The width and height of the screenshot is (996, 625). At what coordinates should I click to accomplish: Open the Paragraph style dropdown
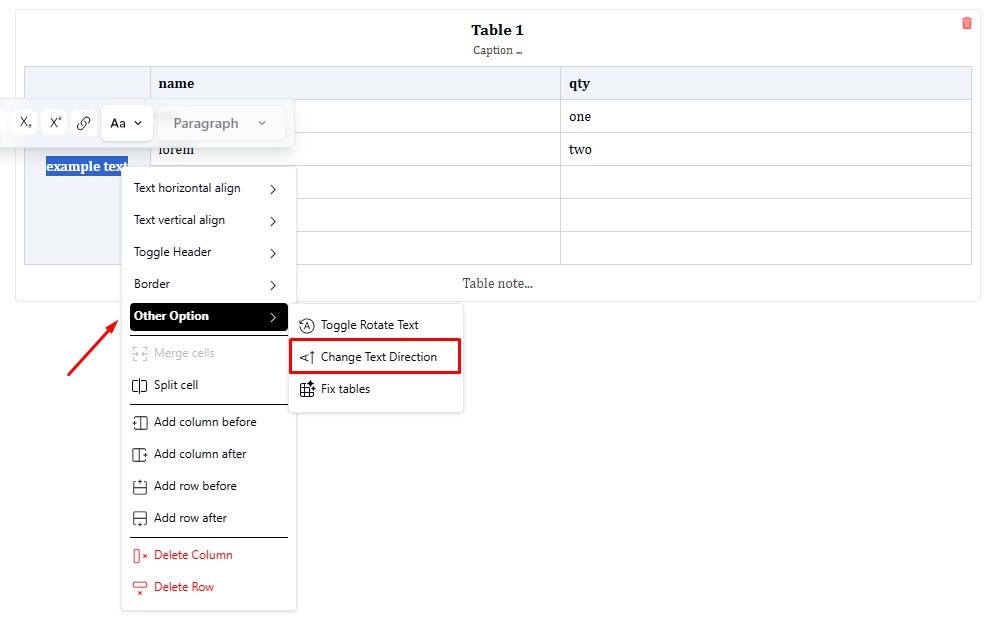point(221,123)
